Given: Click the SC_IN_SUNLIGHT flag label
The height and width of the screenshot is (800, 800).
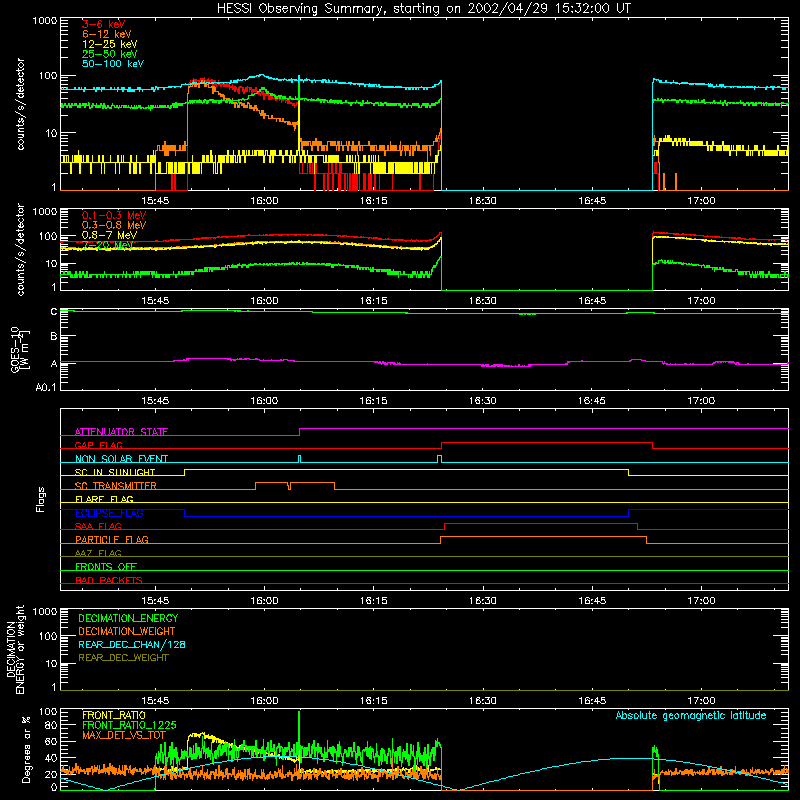Looking at the screenshot, I should point(115,472).
